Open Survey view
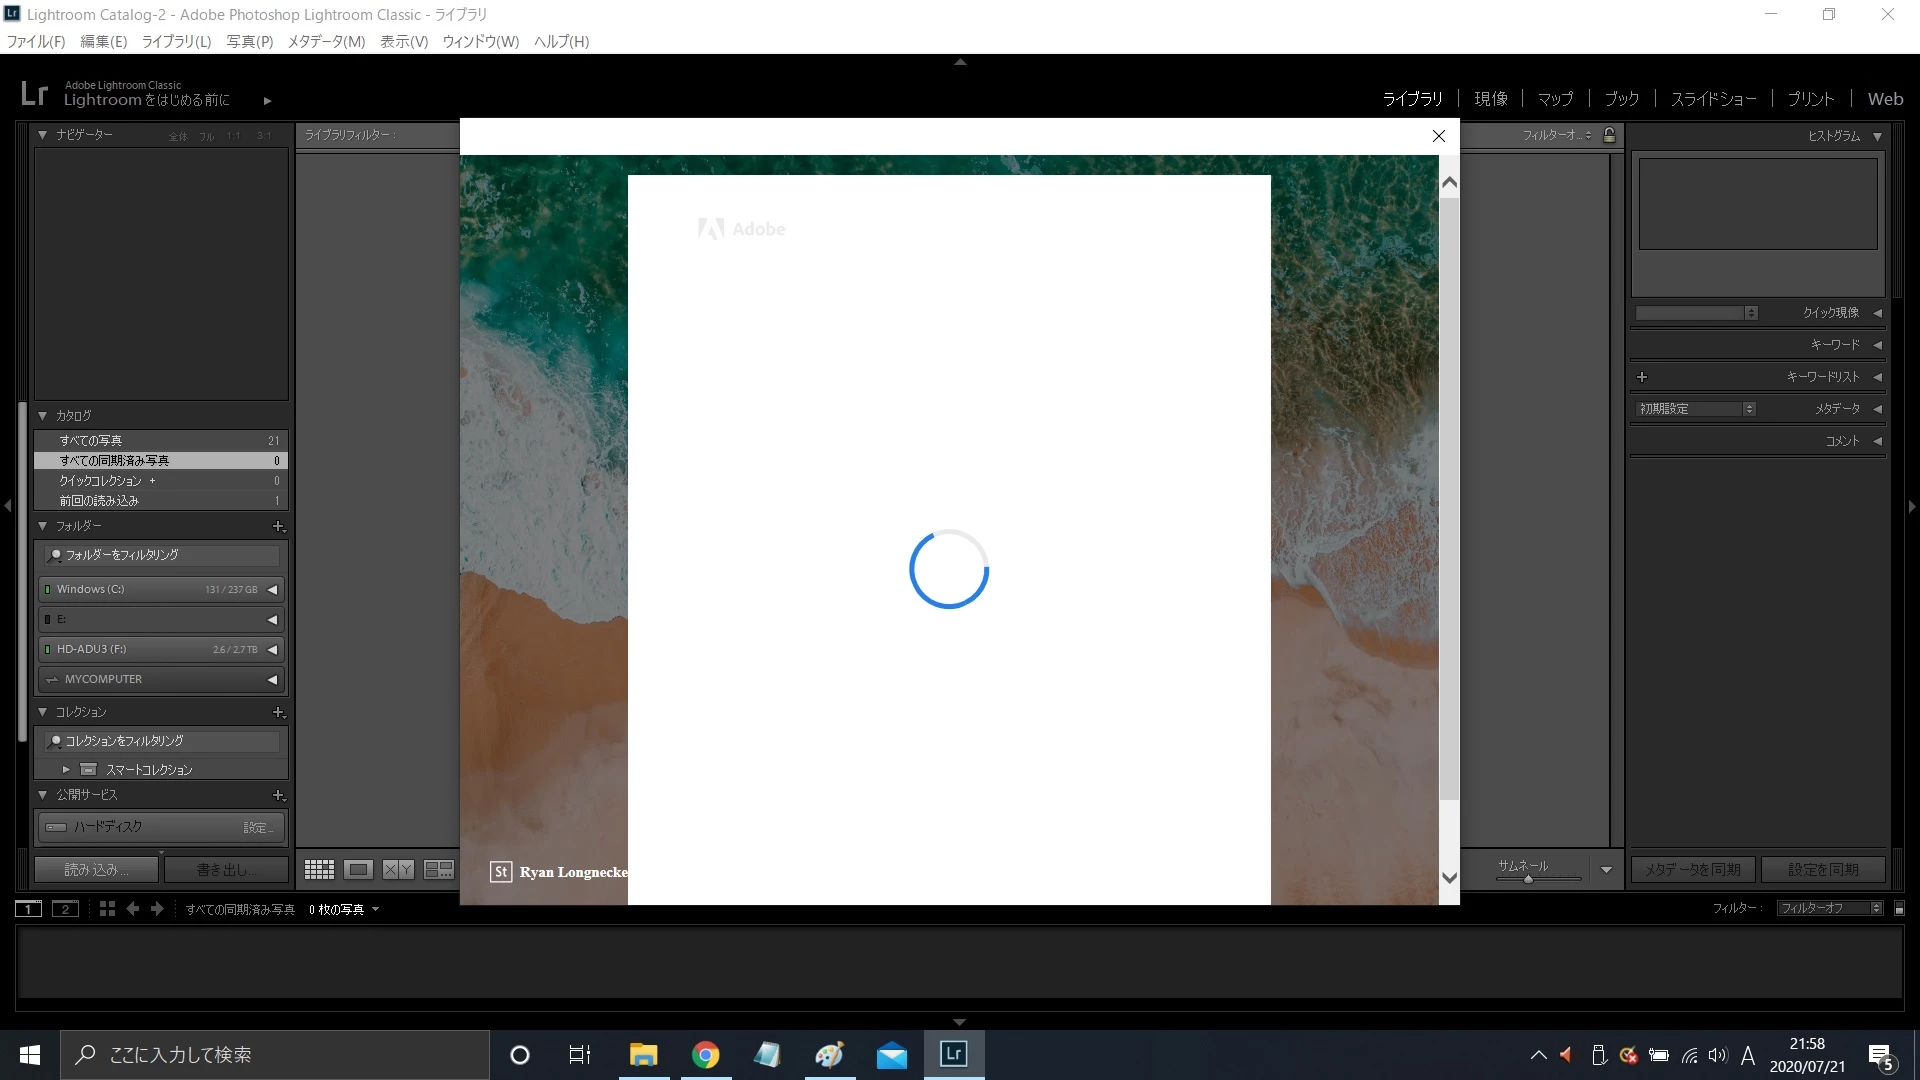 click(x=438, y=870)
